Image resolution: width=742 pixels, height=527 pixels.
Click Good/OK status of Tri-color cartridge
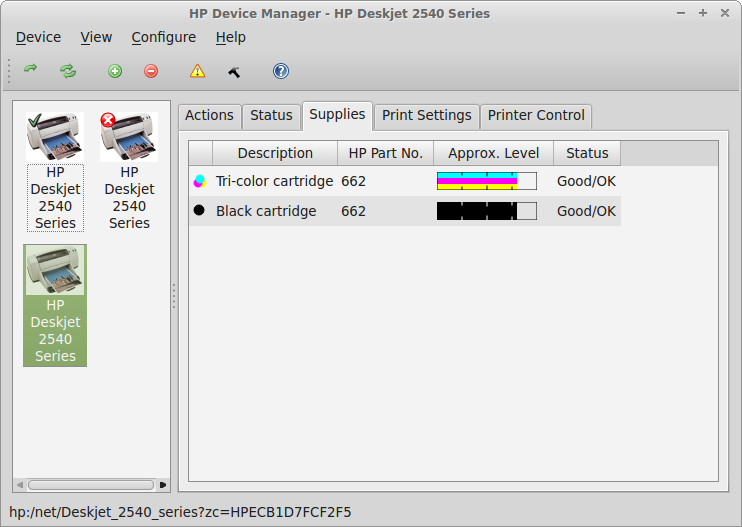586,181
